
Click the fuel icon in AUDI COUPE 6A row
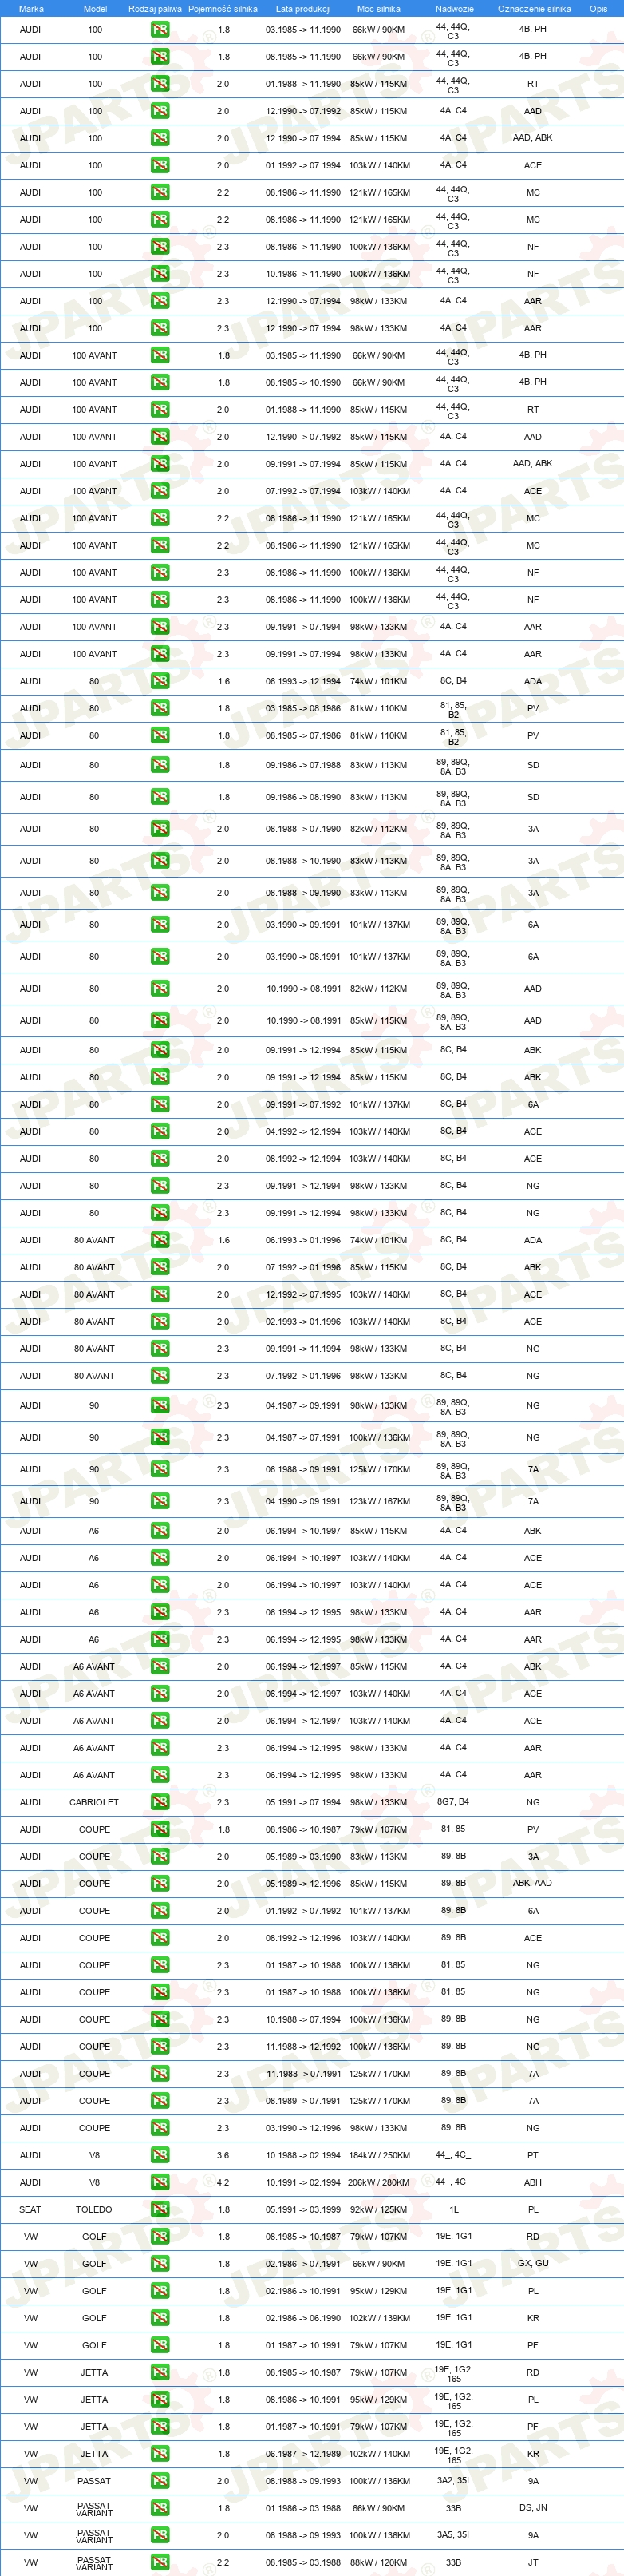pyautogui.click(x=160, y=1910)
